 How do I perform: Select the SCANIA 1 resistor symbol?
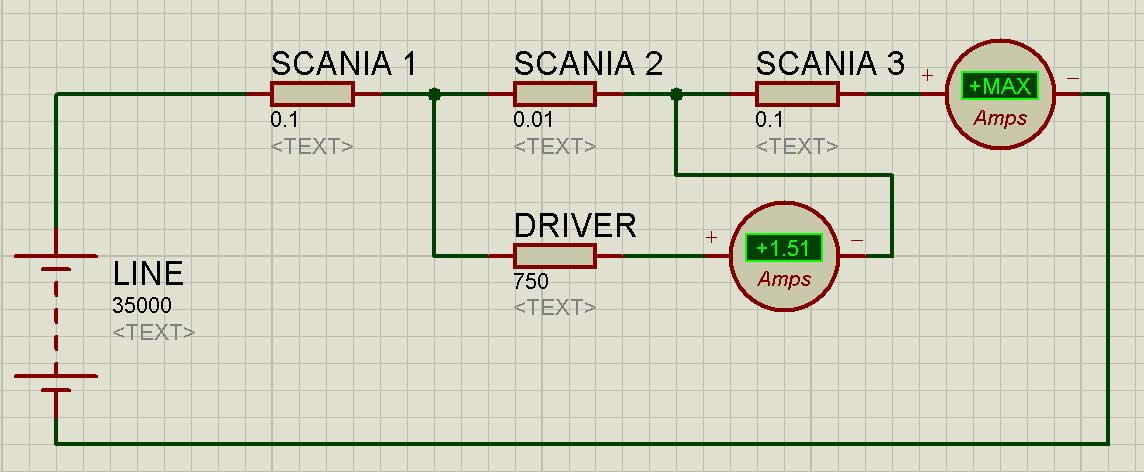click(312, 94)
